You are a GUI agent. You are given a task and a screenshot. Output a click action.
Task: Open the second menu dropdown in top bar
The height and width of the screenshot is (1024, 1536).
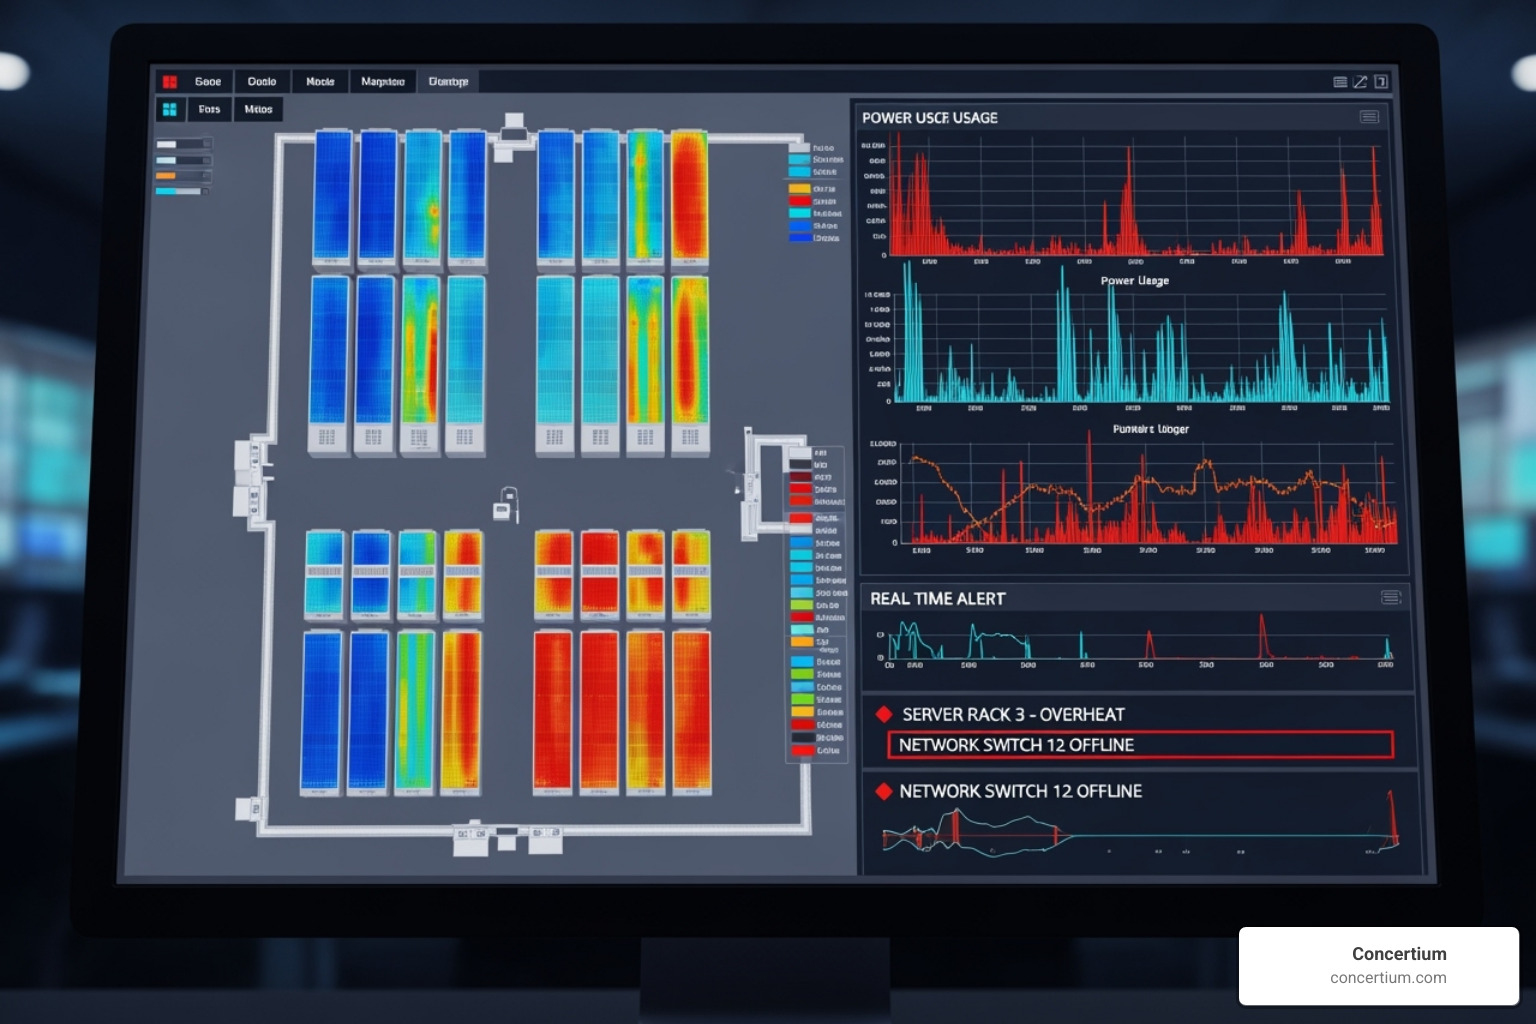coord(261,81)
